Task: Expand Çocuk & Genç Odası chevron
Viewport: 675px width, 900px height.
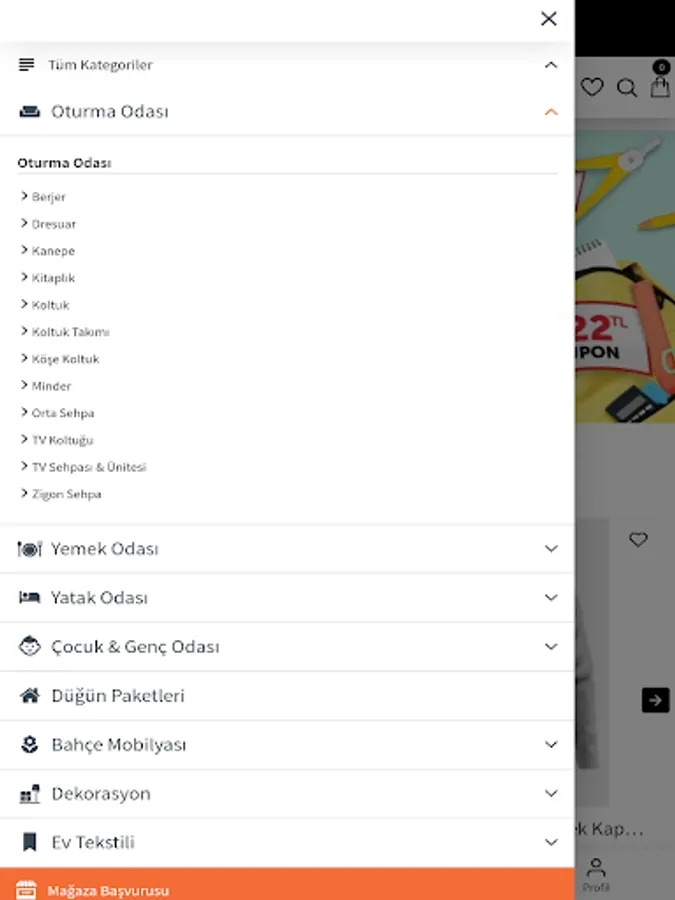Action: [551, 647]
